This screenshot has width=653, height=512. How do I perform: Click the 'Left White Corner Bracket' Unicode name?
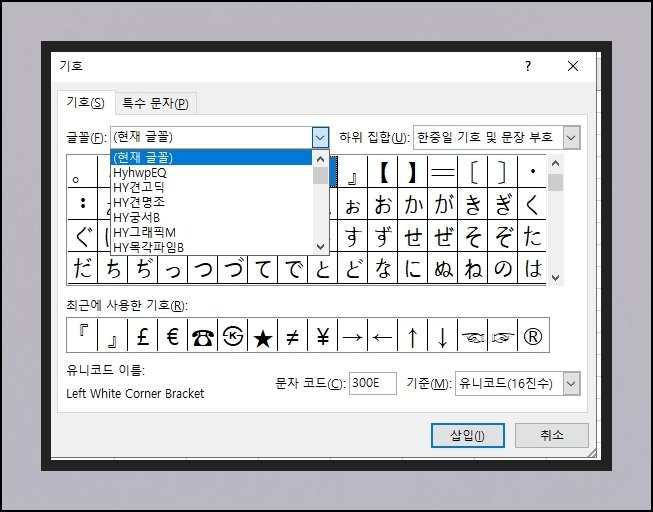coord(135,394)
